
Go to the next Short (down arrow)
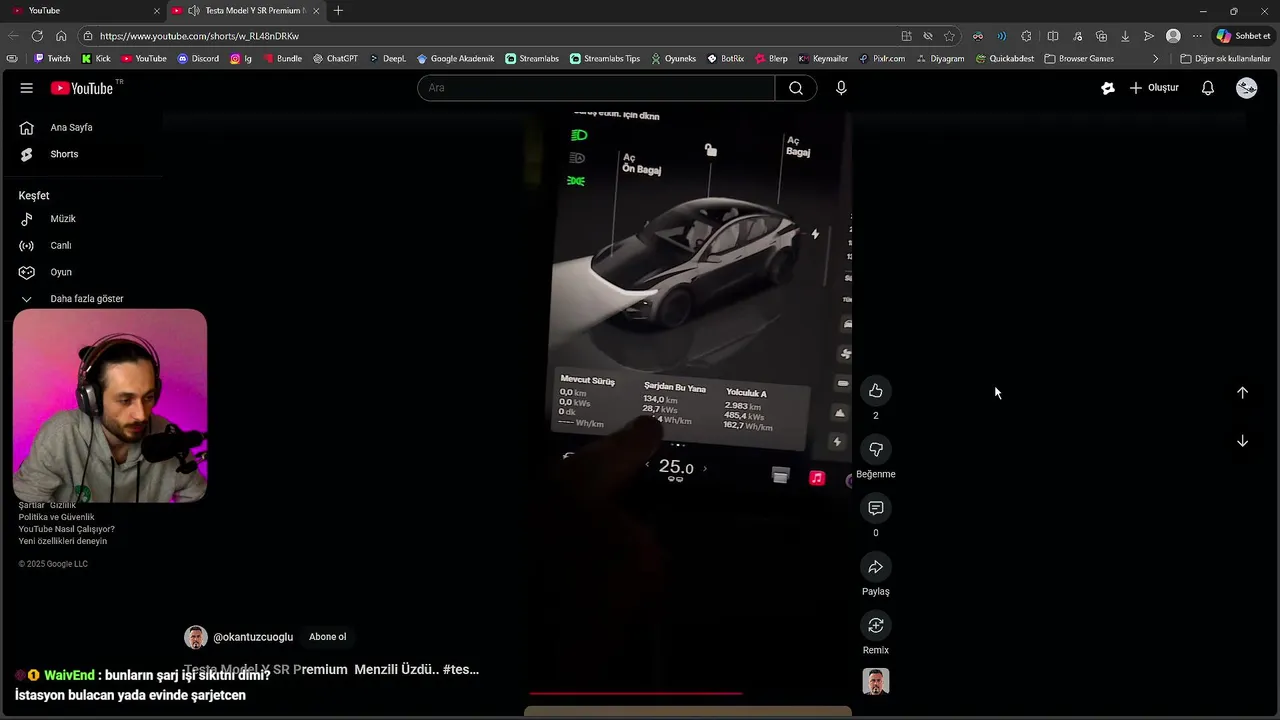[x=1242, y=441]
